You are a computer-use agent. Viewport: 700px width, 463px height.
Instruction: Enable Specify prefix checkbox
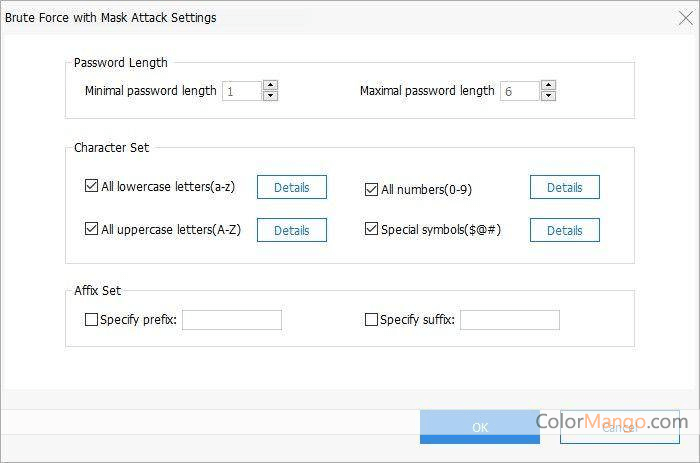click(x=92, y=320)
